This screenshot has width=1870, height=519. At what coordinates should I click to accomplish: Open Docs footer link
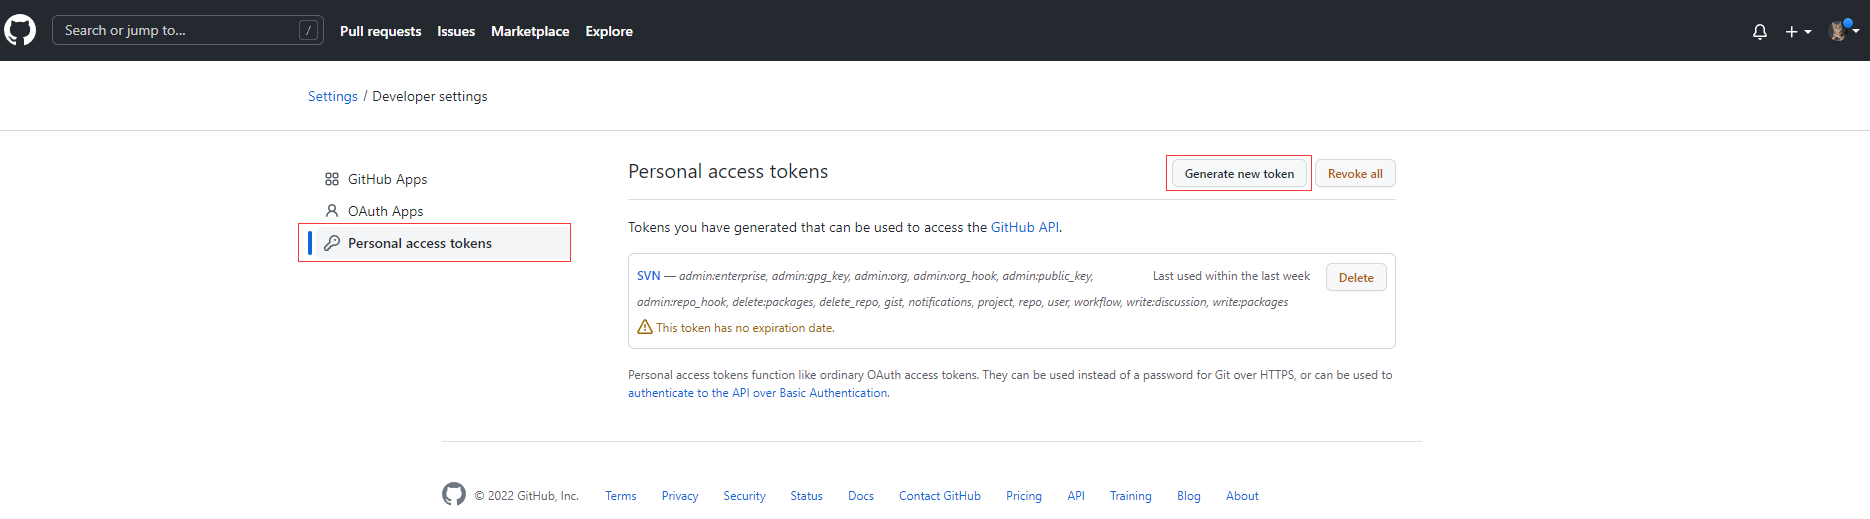(x=861, y=496)
